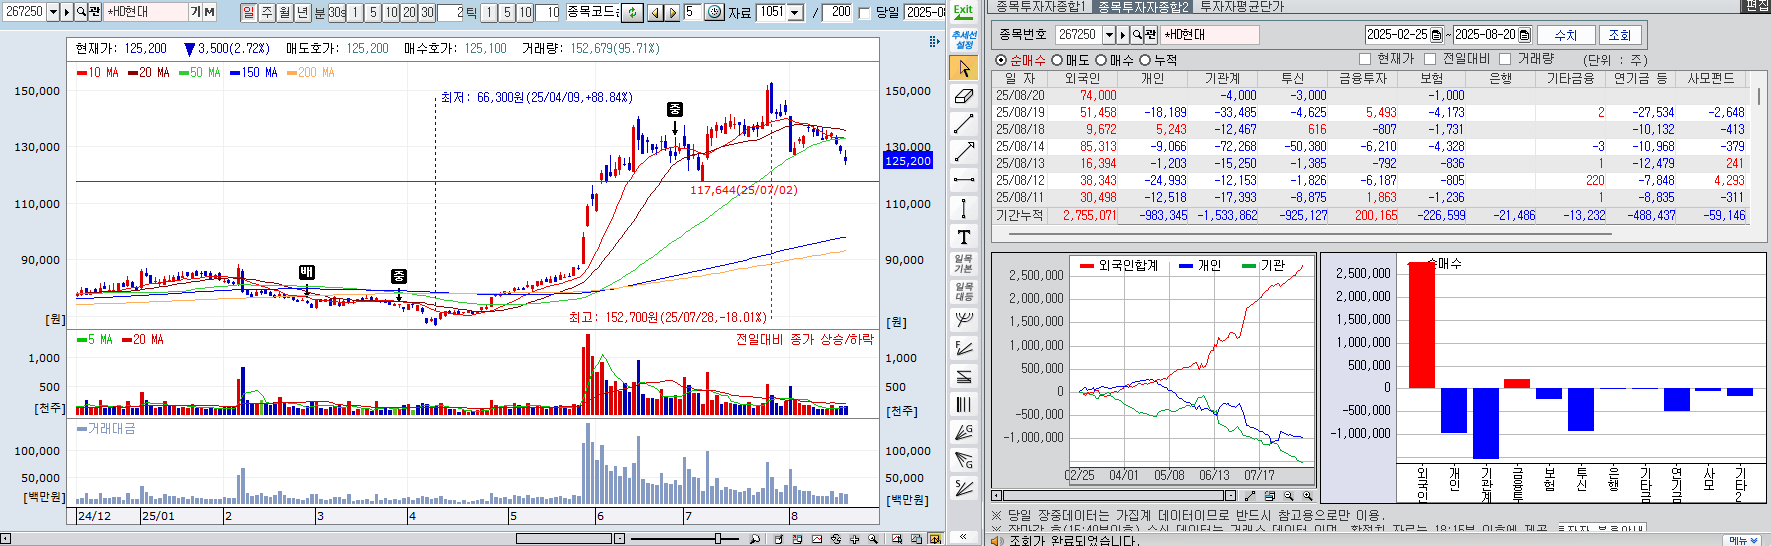This screenshot has height=546, width=1771.
Task: Open 추세선 설정 trendline settings
Action: (963, 40)
